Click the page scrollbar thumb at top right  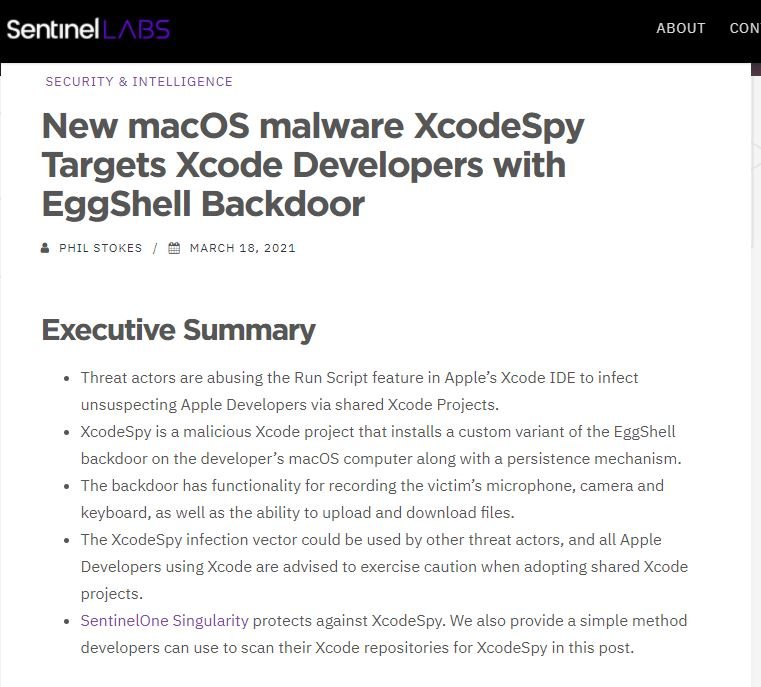(756, 69)
